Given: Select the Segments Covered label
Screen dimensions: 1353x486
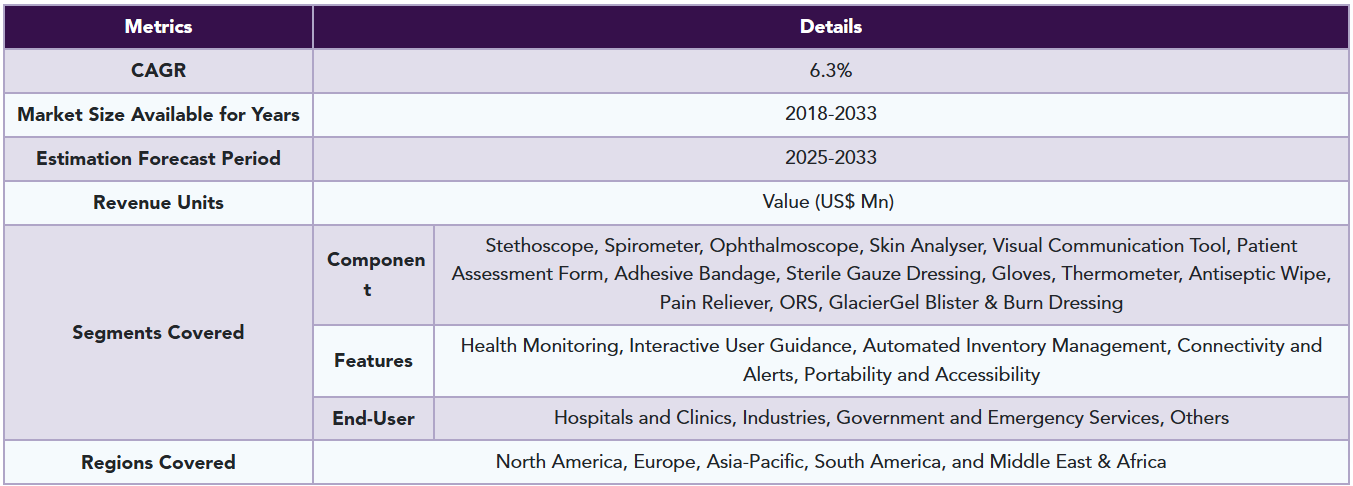Looking at the screenshot, I should [x=158, y=332].
